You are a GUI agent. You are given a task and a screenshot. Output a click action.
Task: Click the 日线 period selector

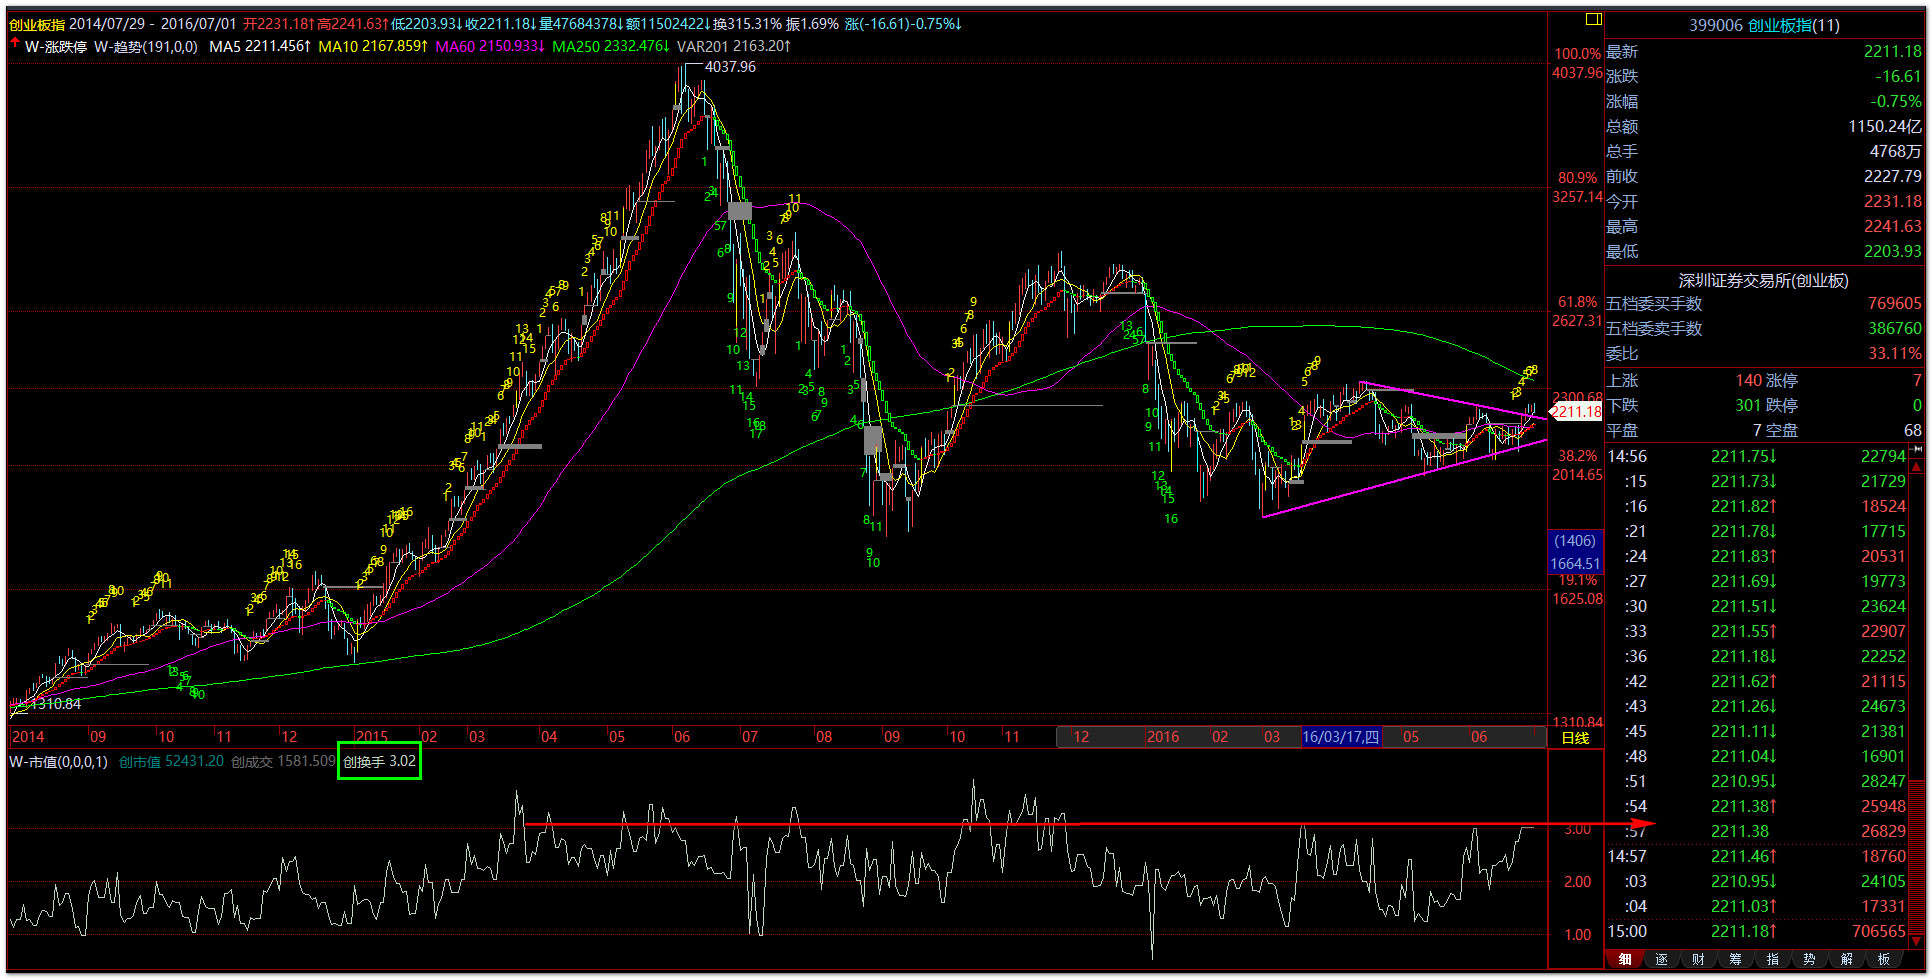click(x=1575, y=738)
